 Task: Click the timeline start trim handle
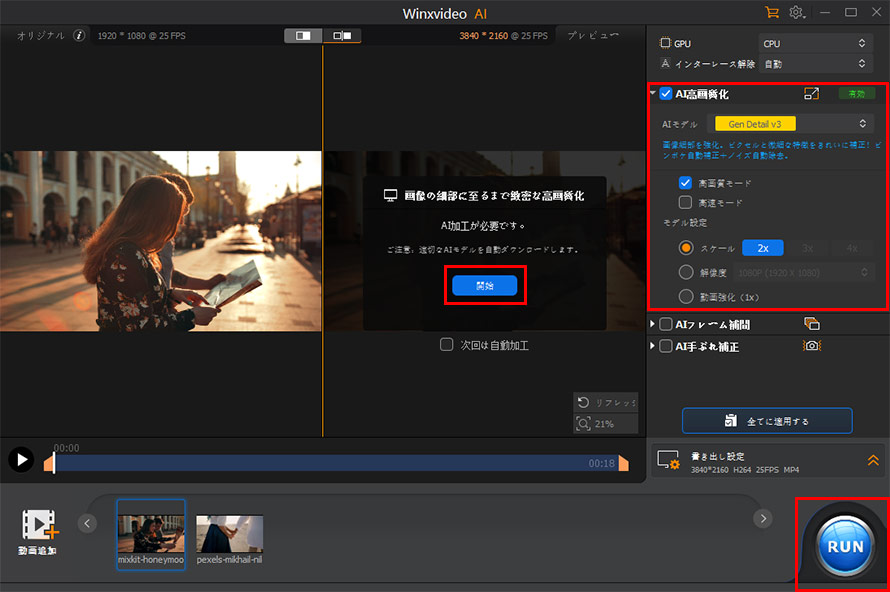click(49, 463)
